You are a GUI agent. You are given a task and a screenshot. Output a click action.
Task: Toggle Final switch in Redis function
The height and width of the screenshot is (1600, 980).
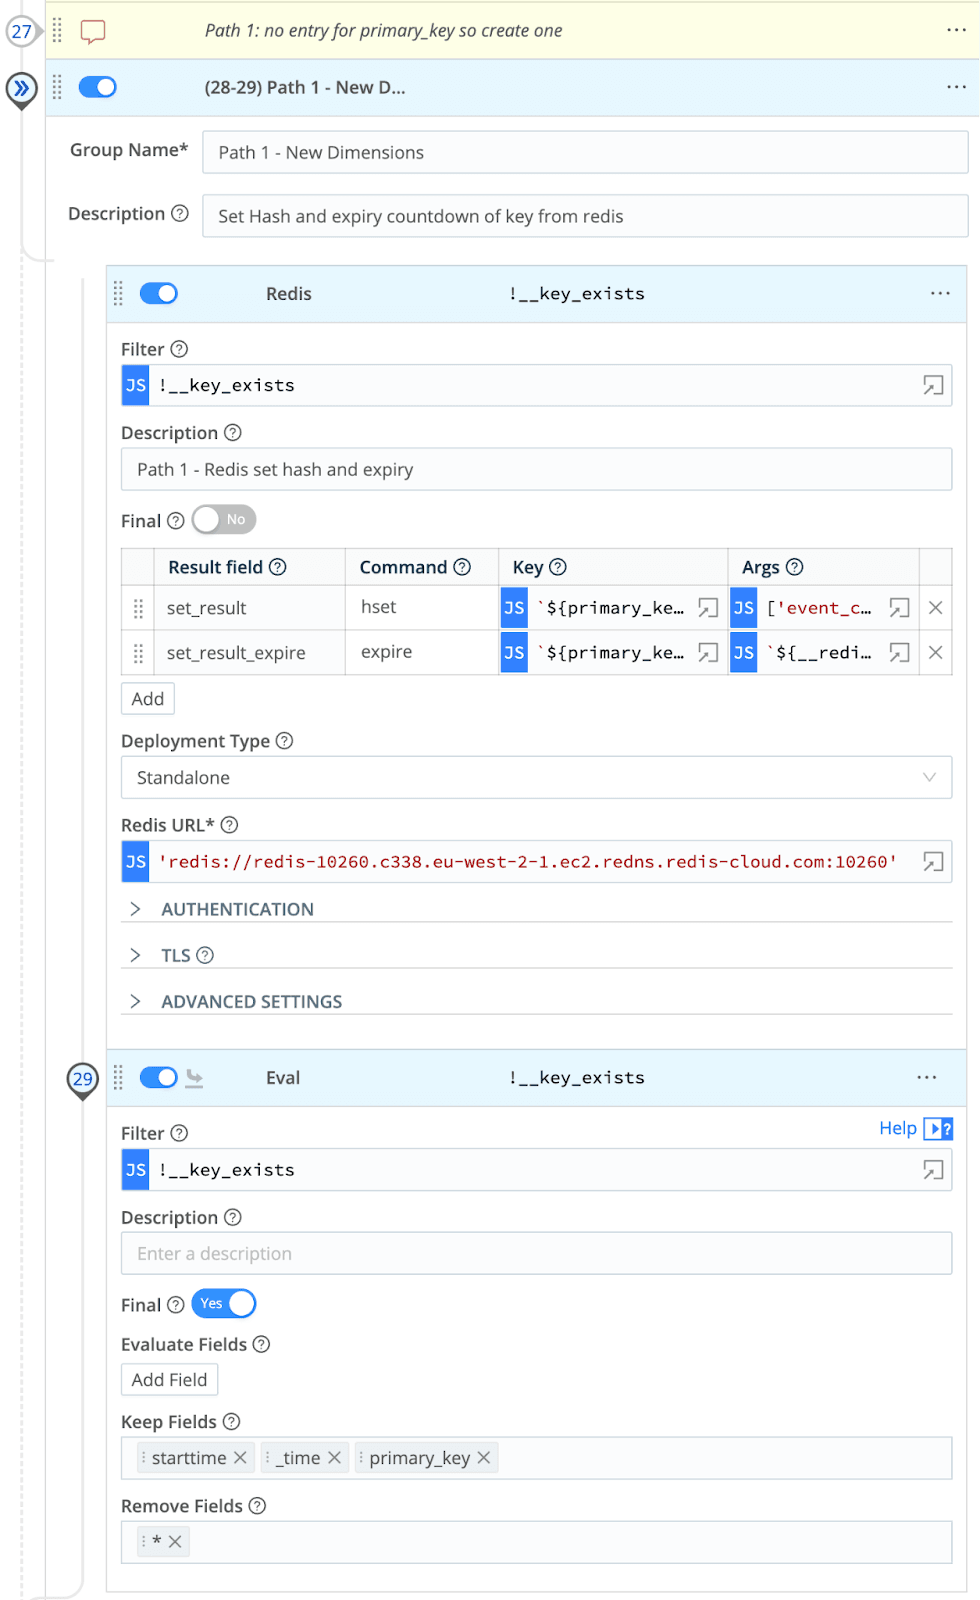[x=224, y=520]
